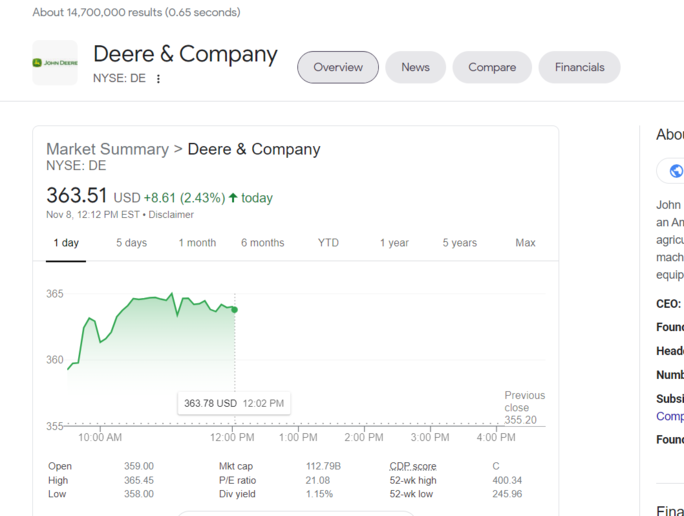This screenshot has height=516, width=684.
Task: Click the green price marker dot on chart
Action: [235, 310]
